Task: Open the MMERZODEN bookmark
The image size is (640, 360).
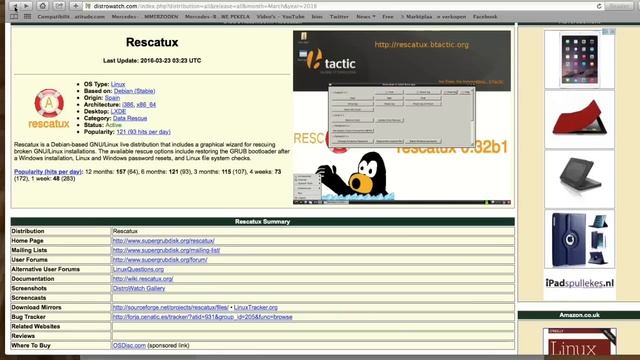Action: point(161,17)
